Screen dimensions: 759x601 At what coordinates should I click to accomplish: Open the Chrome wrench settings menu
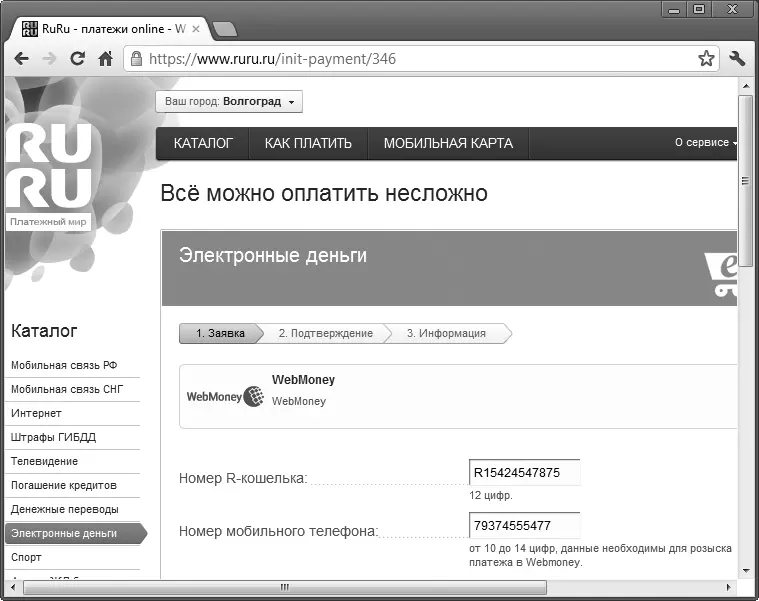coord(738,59)
